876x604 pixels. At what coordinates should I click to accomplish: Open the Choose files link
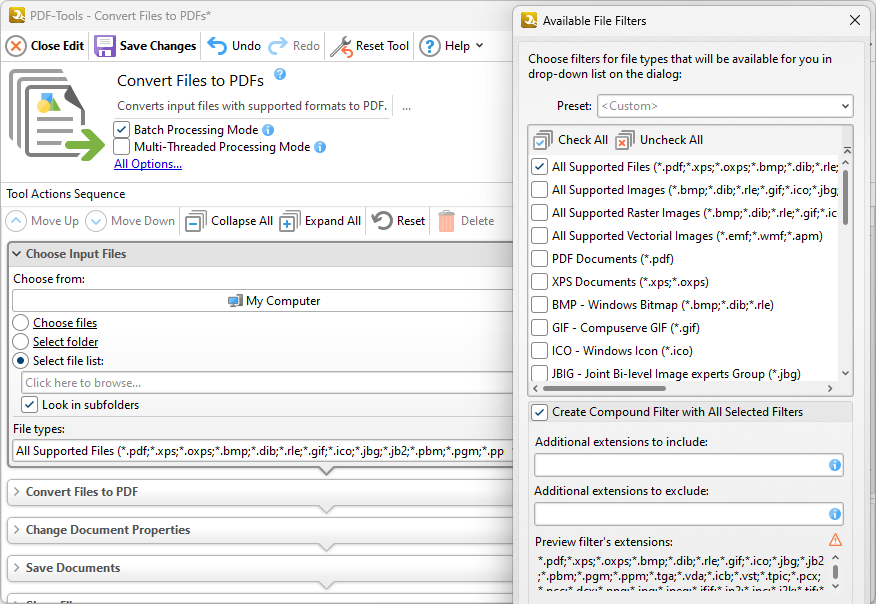pyautogui.click(x=65, y=323)
